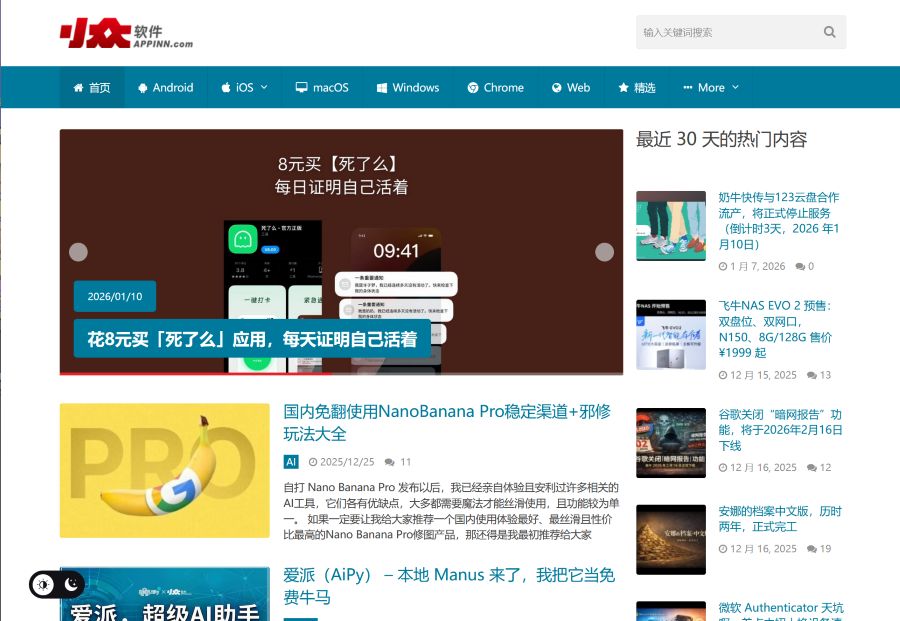Open the Android category
This screenshot has width=900, height=621.
point(166,87)
